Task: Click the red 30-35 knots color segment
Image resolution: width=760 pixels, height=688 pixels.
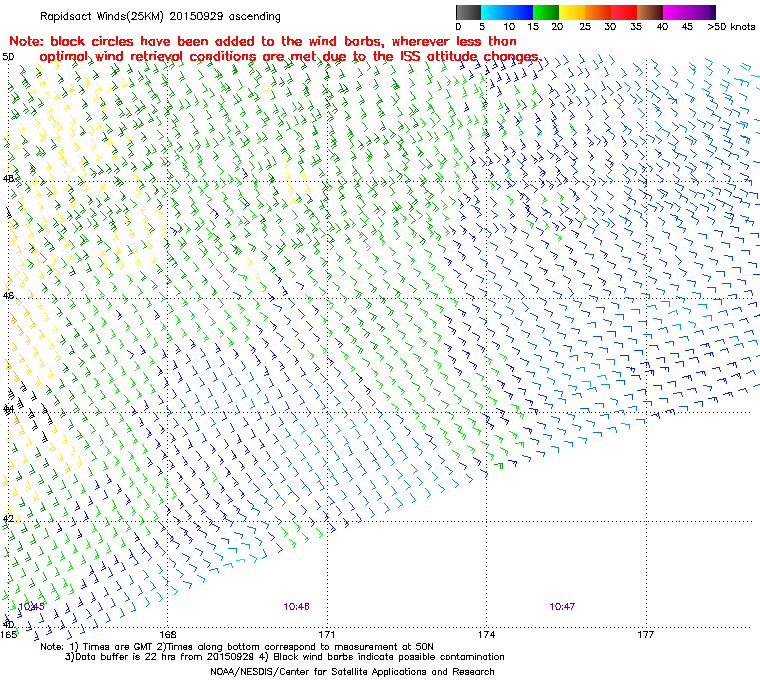Action: click(x=624, y=12)
